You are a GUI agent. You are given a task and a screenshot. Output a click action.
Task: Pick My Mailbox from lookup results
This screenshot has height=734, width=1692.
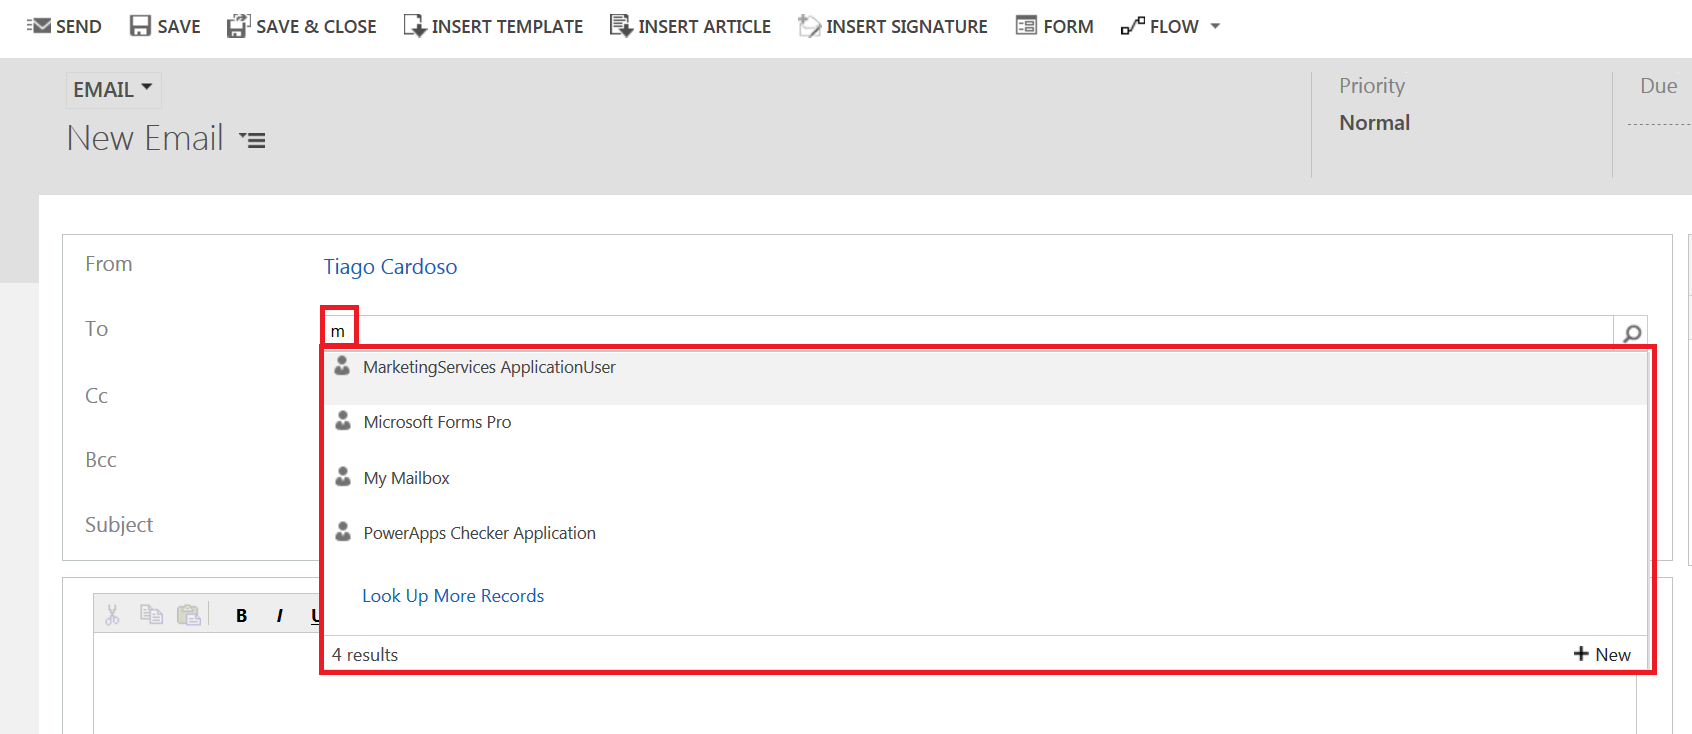tap(406, 478)
